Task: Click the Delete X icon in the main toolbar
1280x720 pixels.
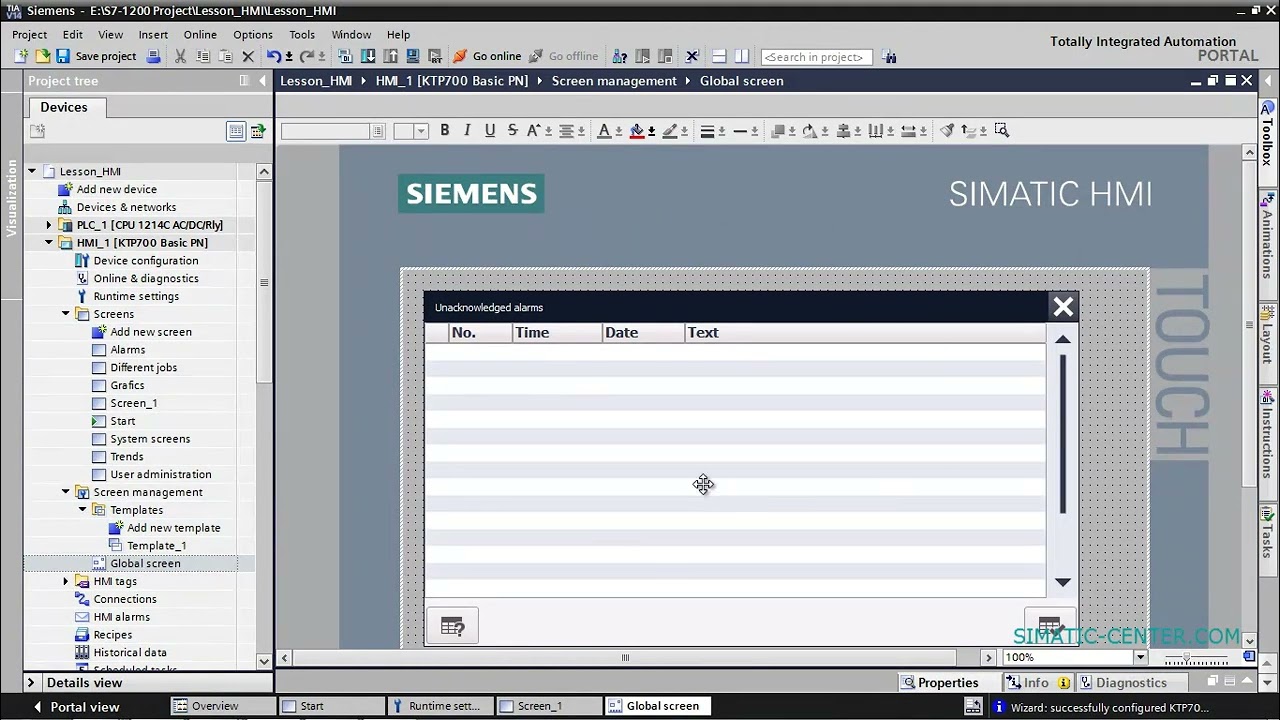Action: 248,57
